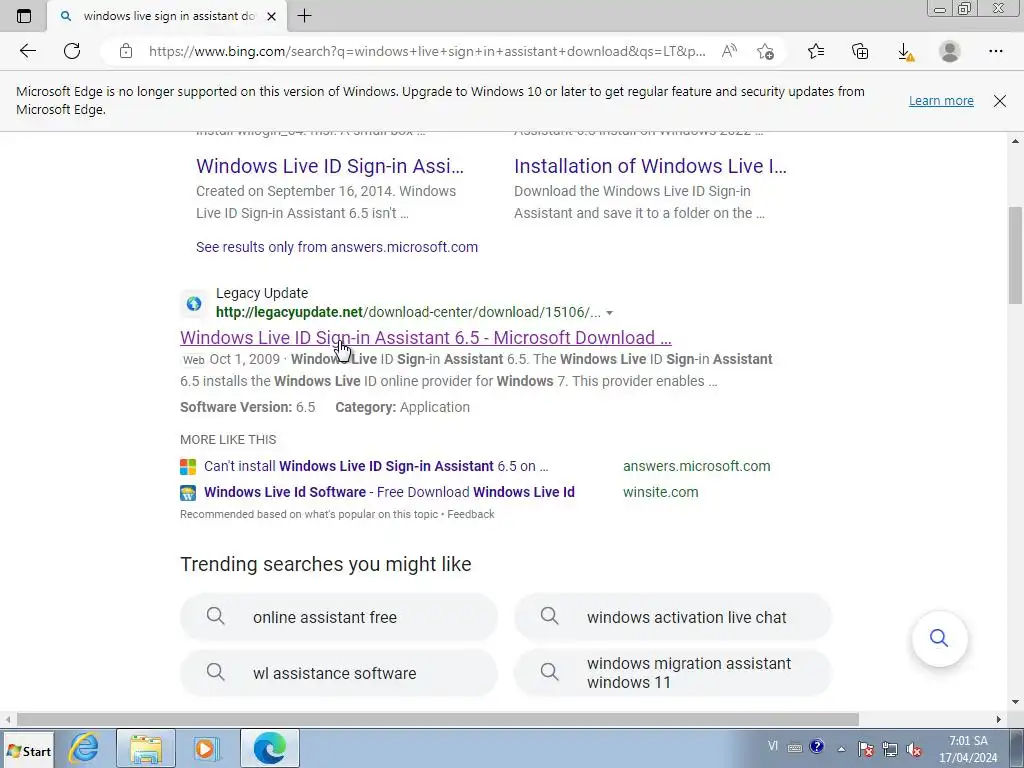Open Collections icon in toolbar
Image resolution: width=1024 pixels, height=768 pixels.
click(x=860, y=51)
